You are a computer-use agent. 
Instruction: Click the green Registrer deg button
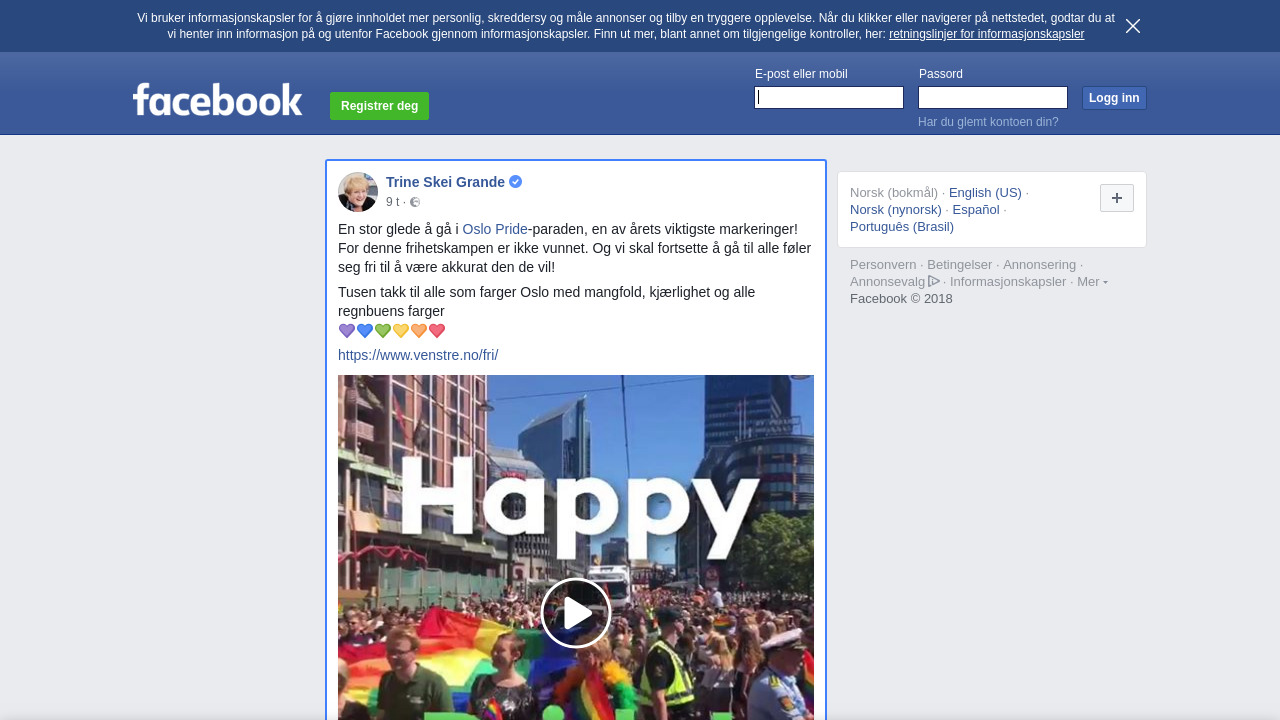[x=380, y=106]
